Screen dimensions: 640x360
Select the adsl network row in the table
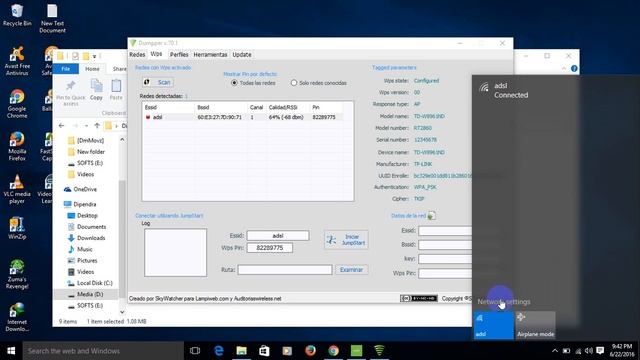point(243,117)
